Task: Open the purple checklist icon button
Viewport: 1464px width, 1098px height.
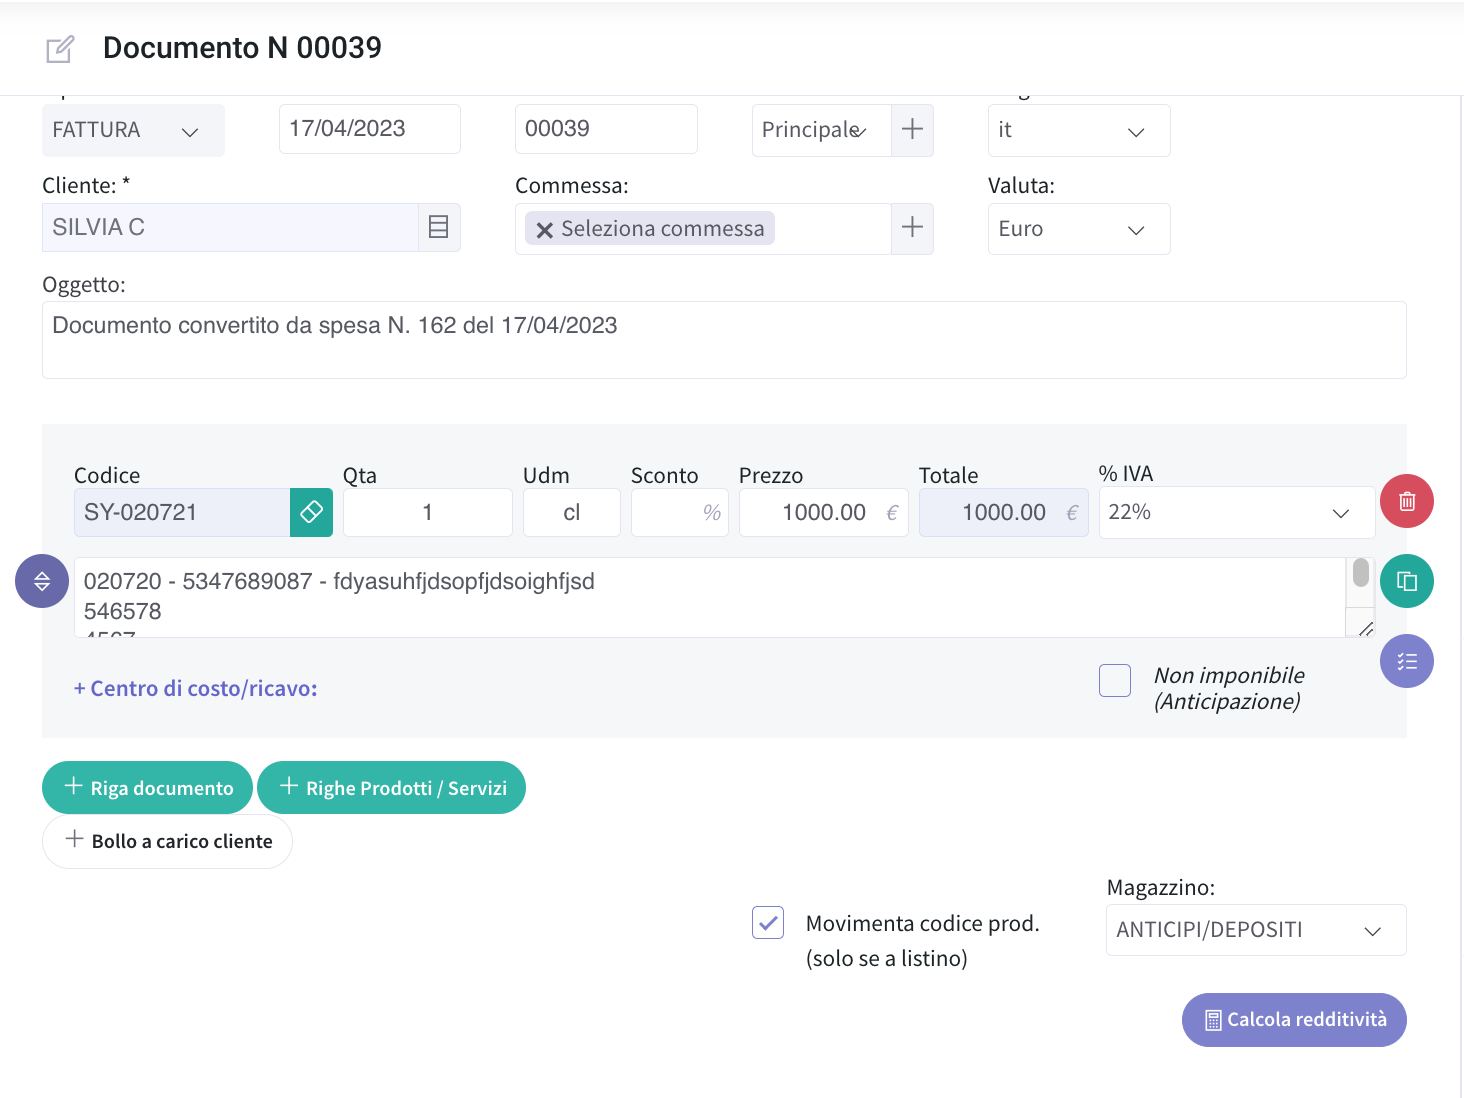Action: pyautogui.click(x=1406, y=661)
